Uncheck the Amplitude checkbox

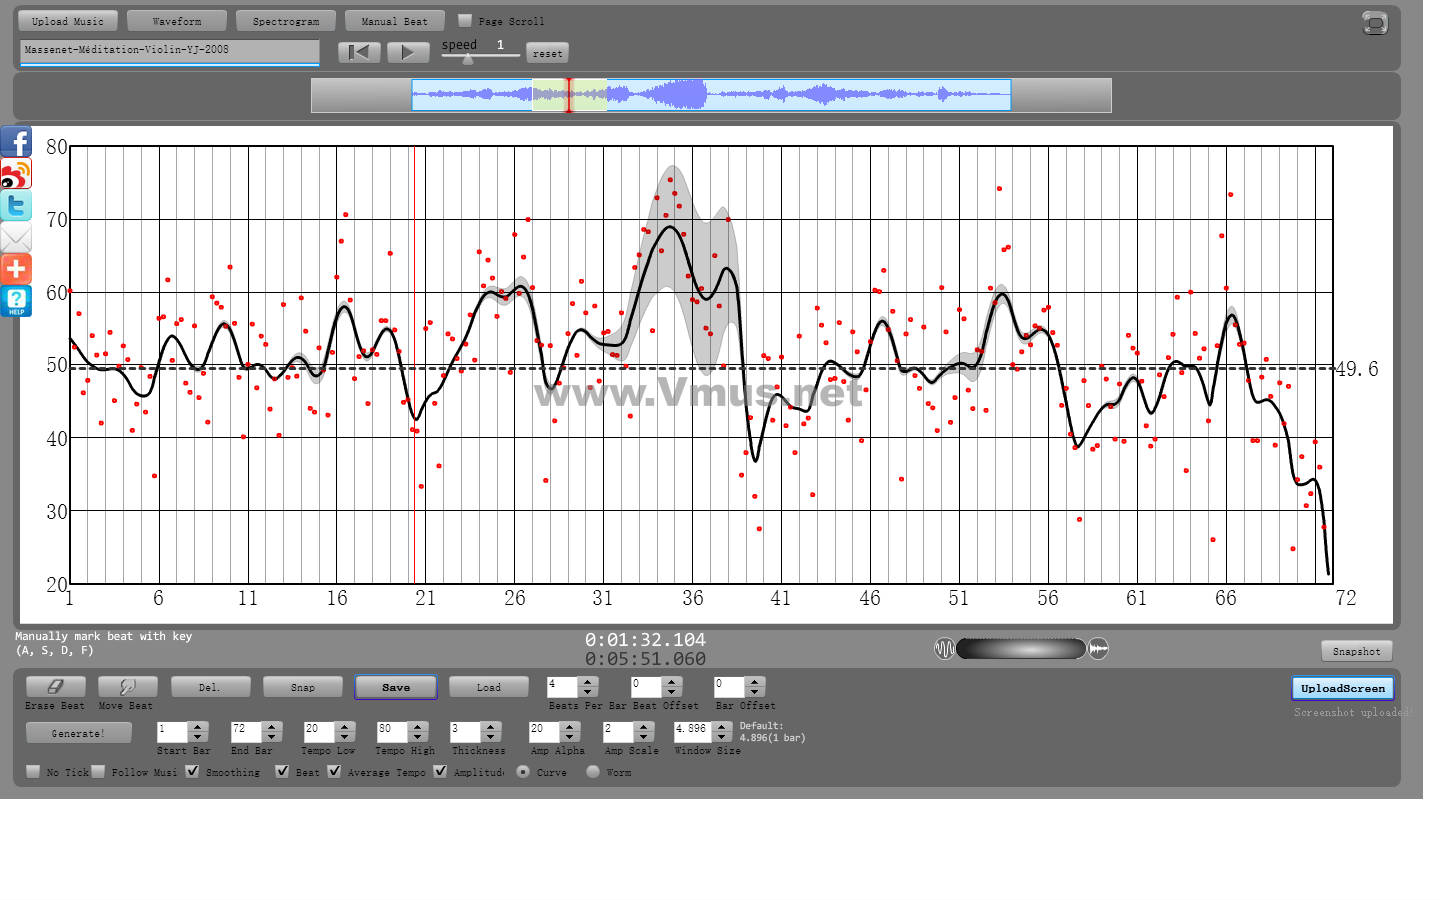pos(440,771)
